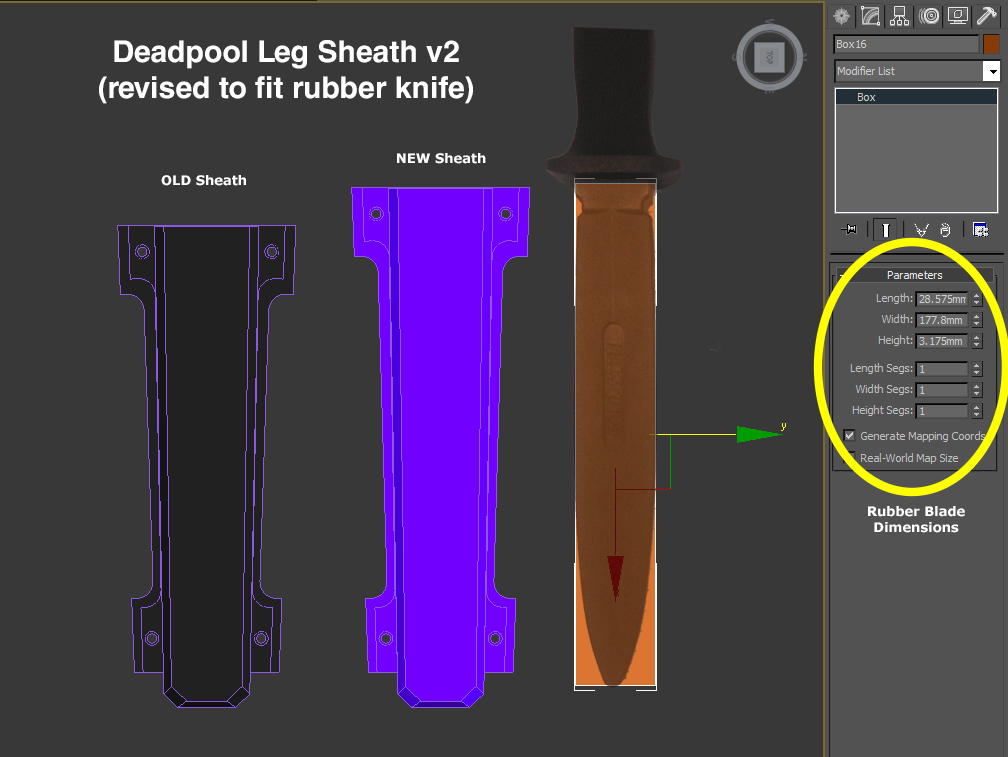The height and width of the screenshot is (757, 1008).
Task: Click the Width Segs value field
Action: pyautogui.click(x=942, y=390)
